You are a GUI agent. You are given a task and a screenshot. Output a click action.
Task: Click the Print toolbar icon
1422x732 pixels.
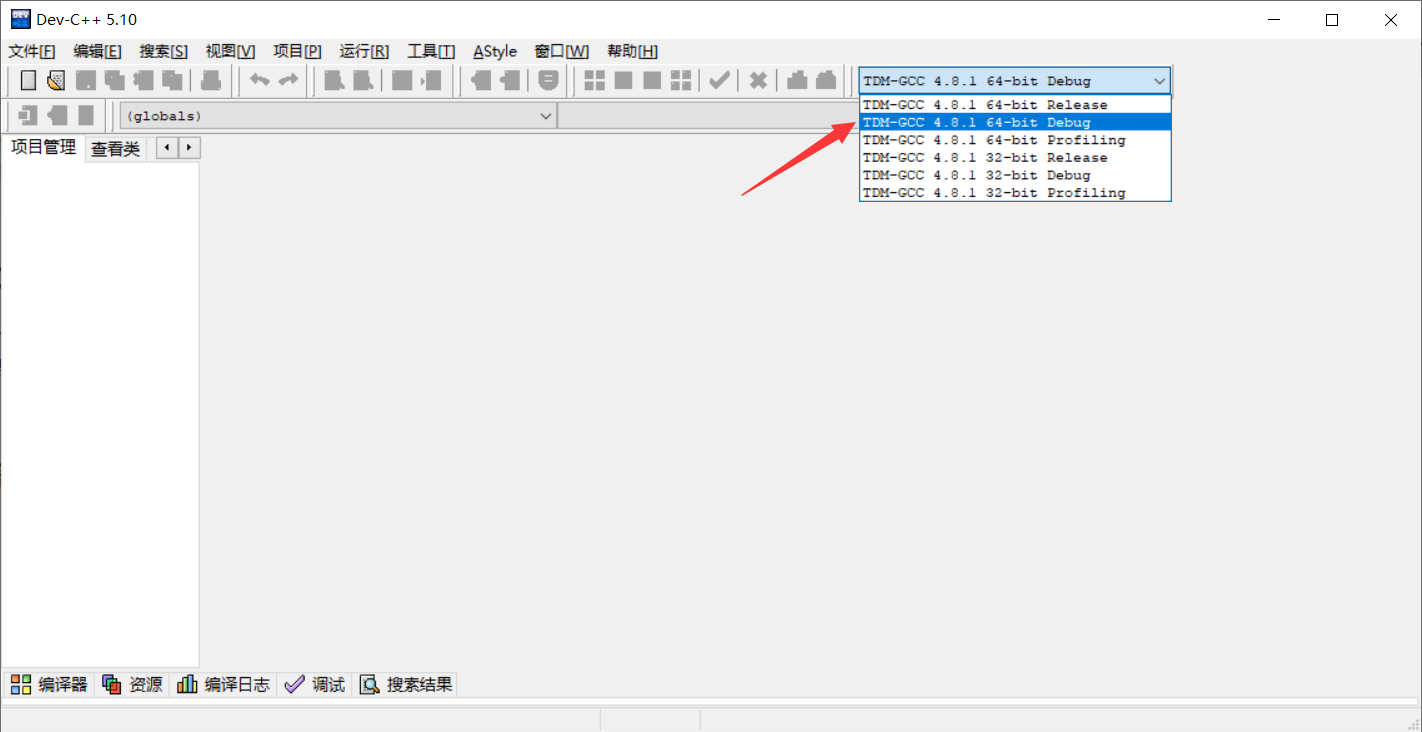click(x=211, y=81)
